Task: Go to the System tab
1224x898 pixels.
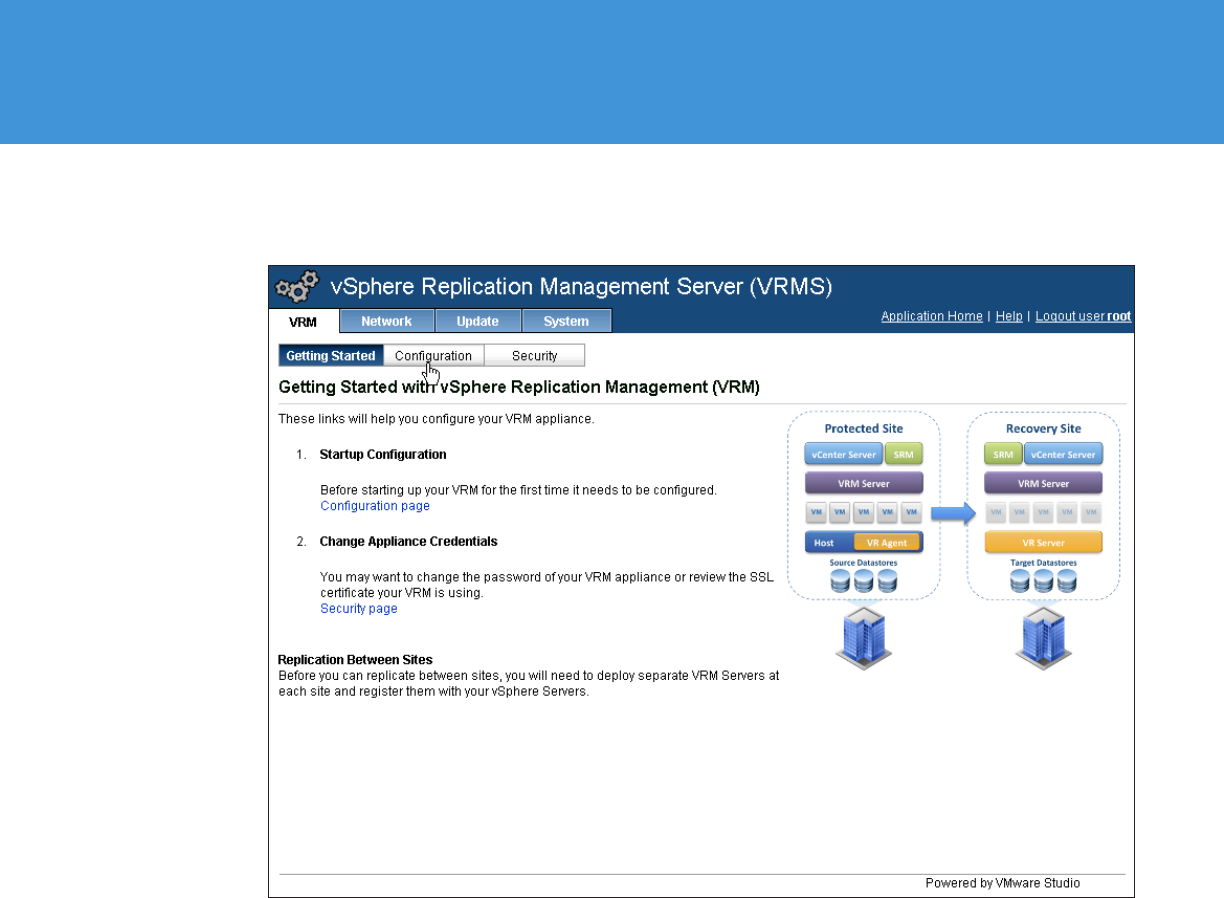Action: [x=566, y=321]
